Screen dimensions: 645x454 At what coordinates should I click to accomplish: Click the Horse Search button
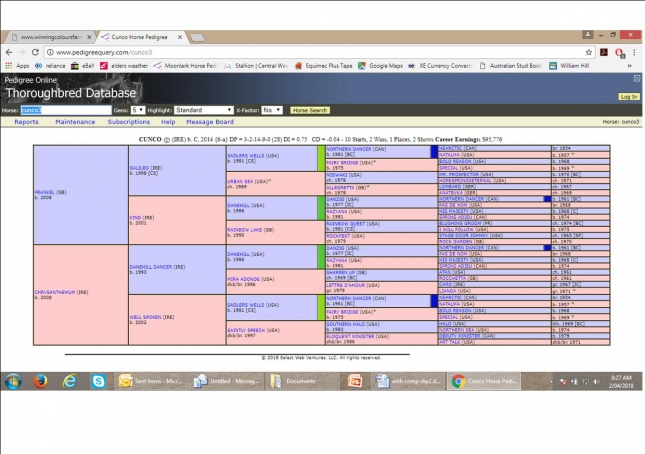pyautogui.click(x=310, y=110)
